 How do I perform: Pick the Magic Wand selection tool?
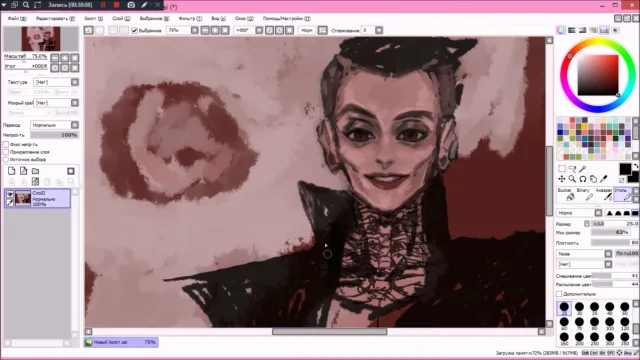click(x=583, y=169)
